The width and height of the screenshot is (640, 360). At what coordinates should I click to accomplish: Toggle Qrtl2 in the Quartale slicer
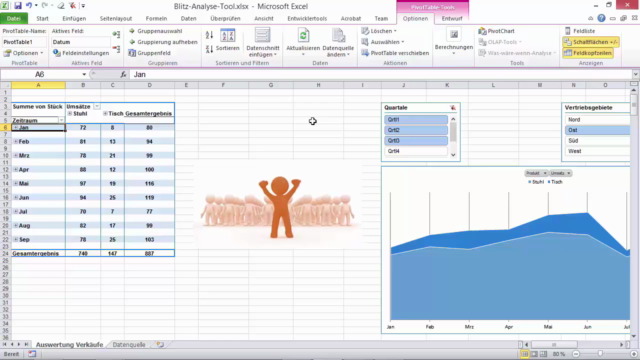click(416, 130)
